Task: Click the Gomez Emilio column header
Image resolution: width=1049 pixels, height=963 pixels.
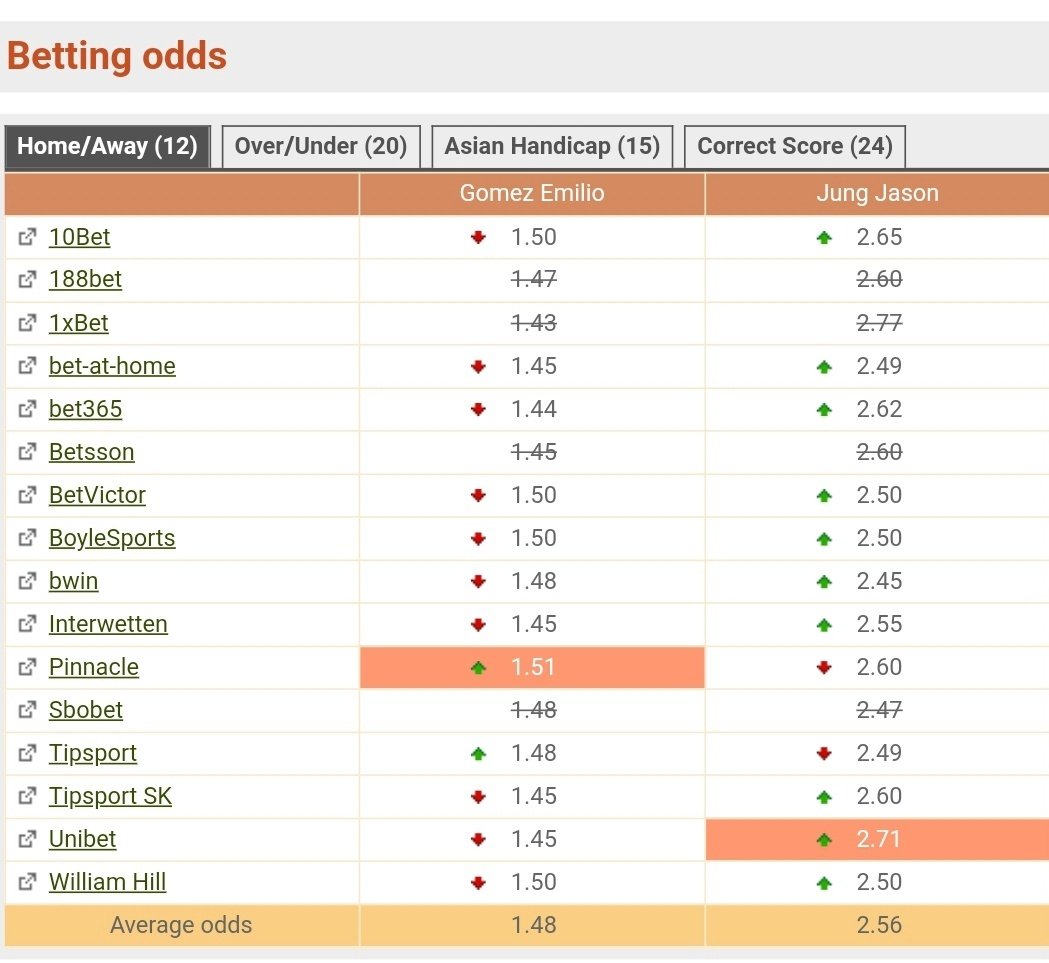Action: coord(532,194)
